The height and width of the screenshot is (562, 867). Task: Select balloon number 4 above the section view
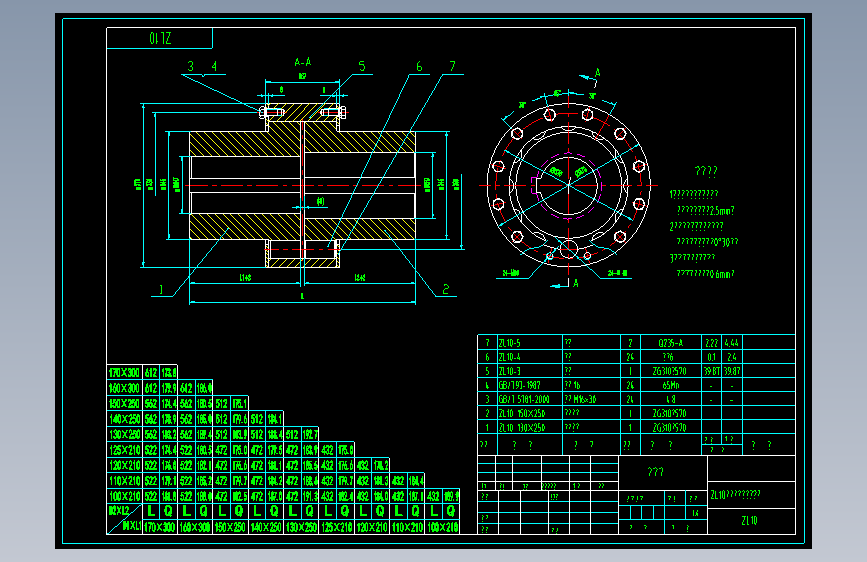pyautogui.click(x=215, y=66)
